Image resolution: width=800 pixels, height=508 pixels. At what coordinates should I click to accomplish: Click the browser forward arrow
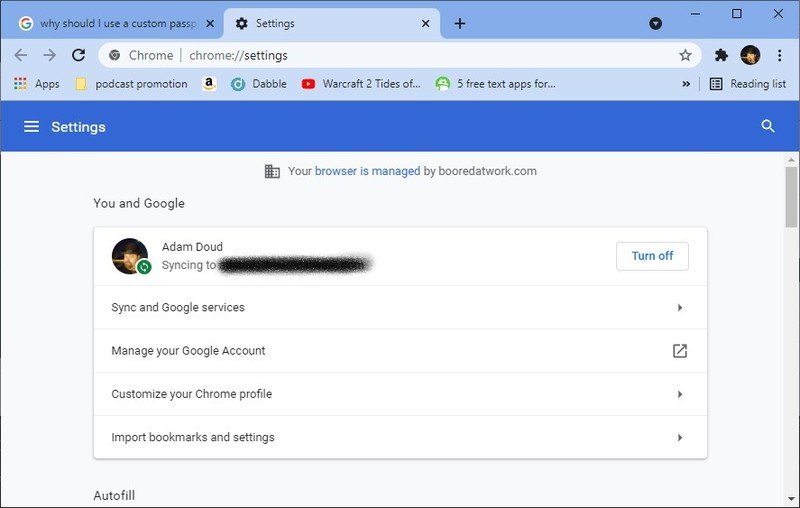[x=49, y=55]
